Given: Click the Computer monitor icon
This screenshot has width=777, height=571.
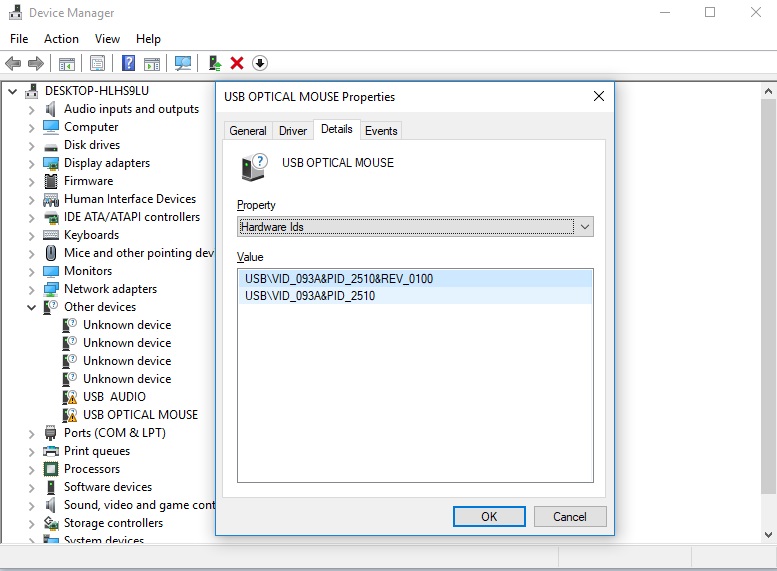Looking at the screenshot, I should tap(51, 127).
